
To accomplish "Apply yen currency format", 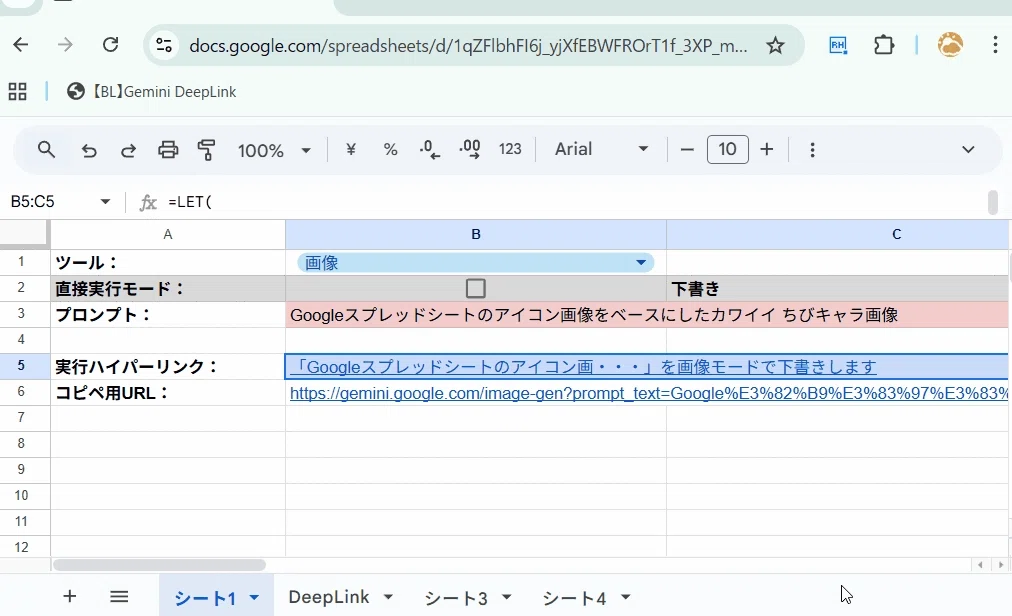I will (x=351, y=150).
